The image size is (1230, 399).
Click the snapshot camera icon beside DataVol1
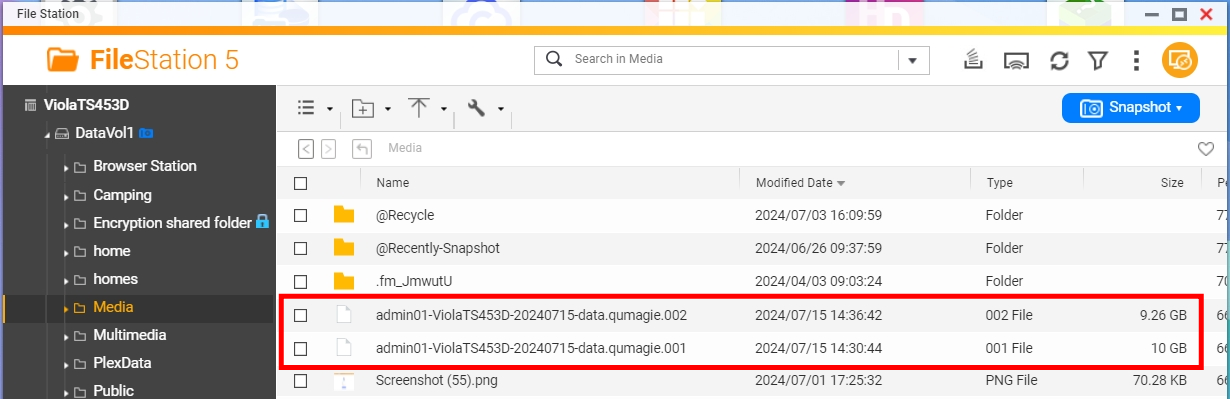pyautogui.click(x=147, y=133)
